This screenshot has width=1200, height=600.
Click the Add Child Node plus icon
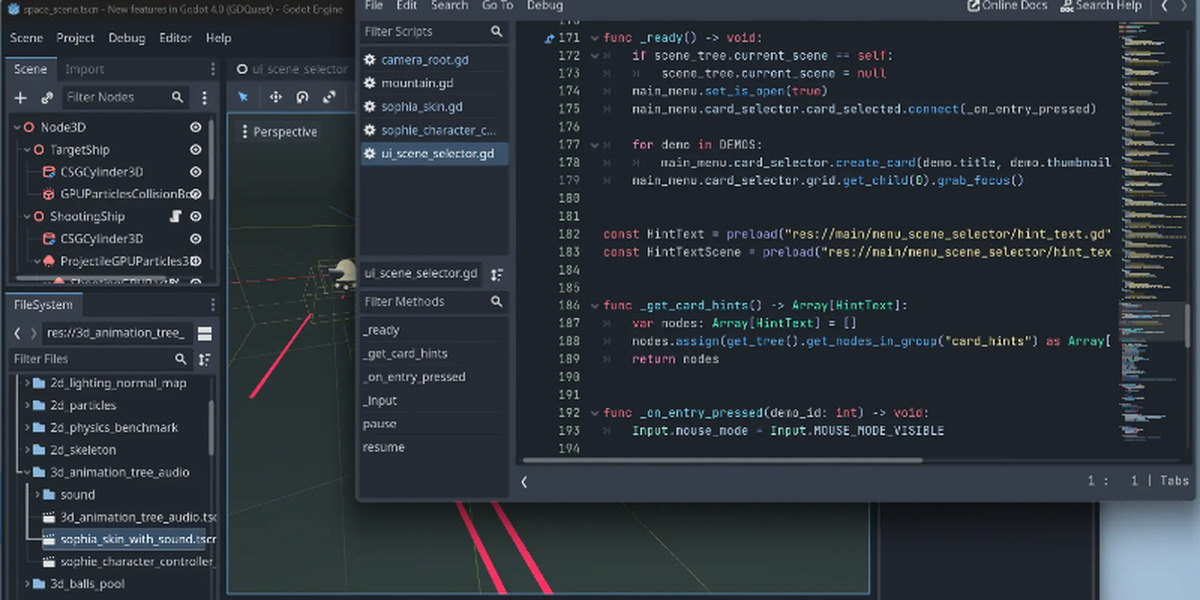(20, 98)
